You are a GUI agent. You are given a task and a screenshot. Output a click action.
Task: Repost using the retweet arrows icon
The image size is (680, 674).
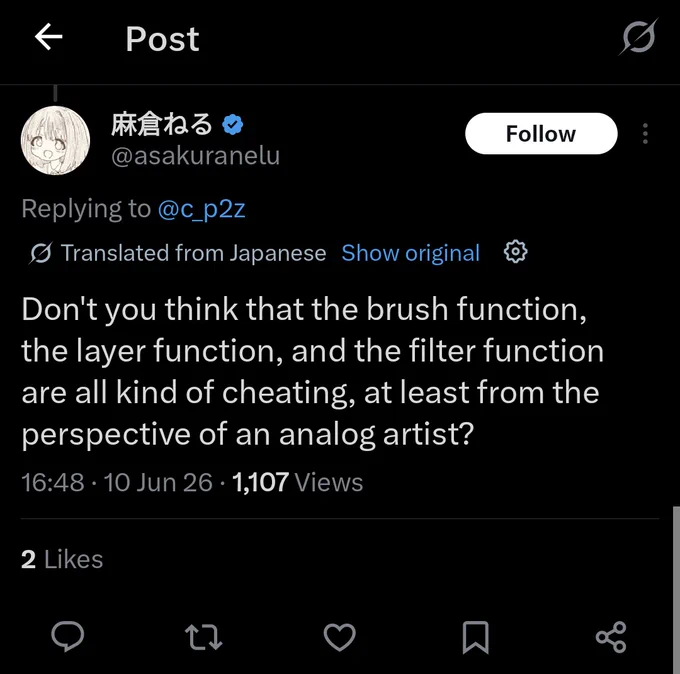(203, 637)
